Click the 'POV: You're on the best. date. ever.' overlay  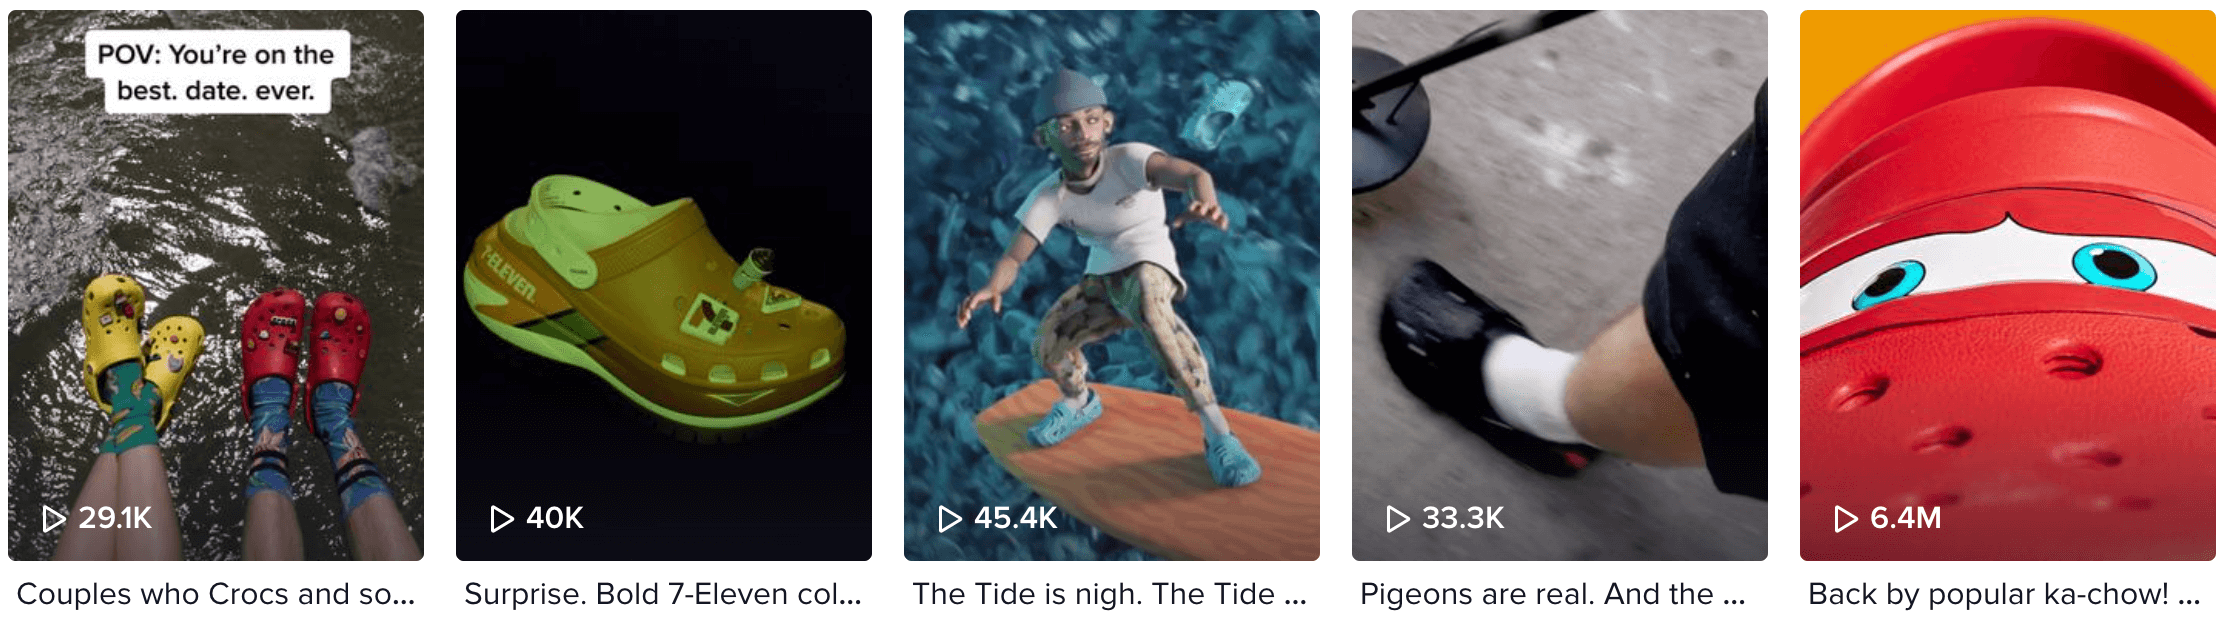pyautogui.click(x=217, y=72)
